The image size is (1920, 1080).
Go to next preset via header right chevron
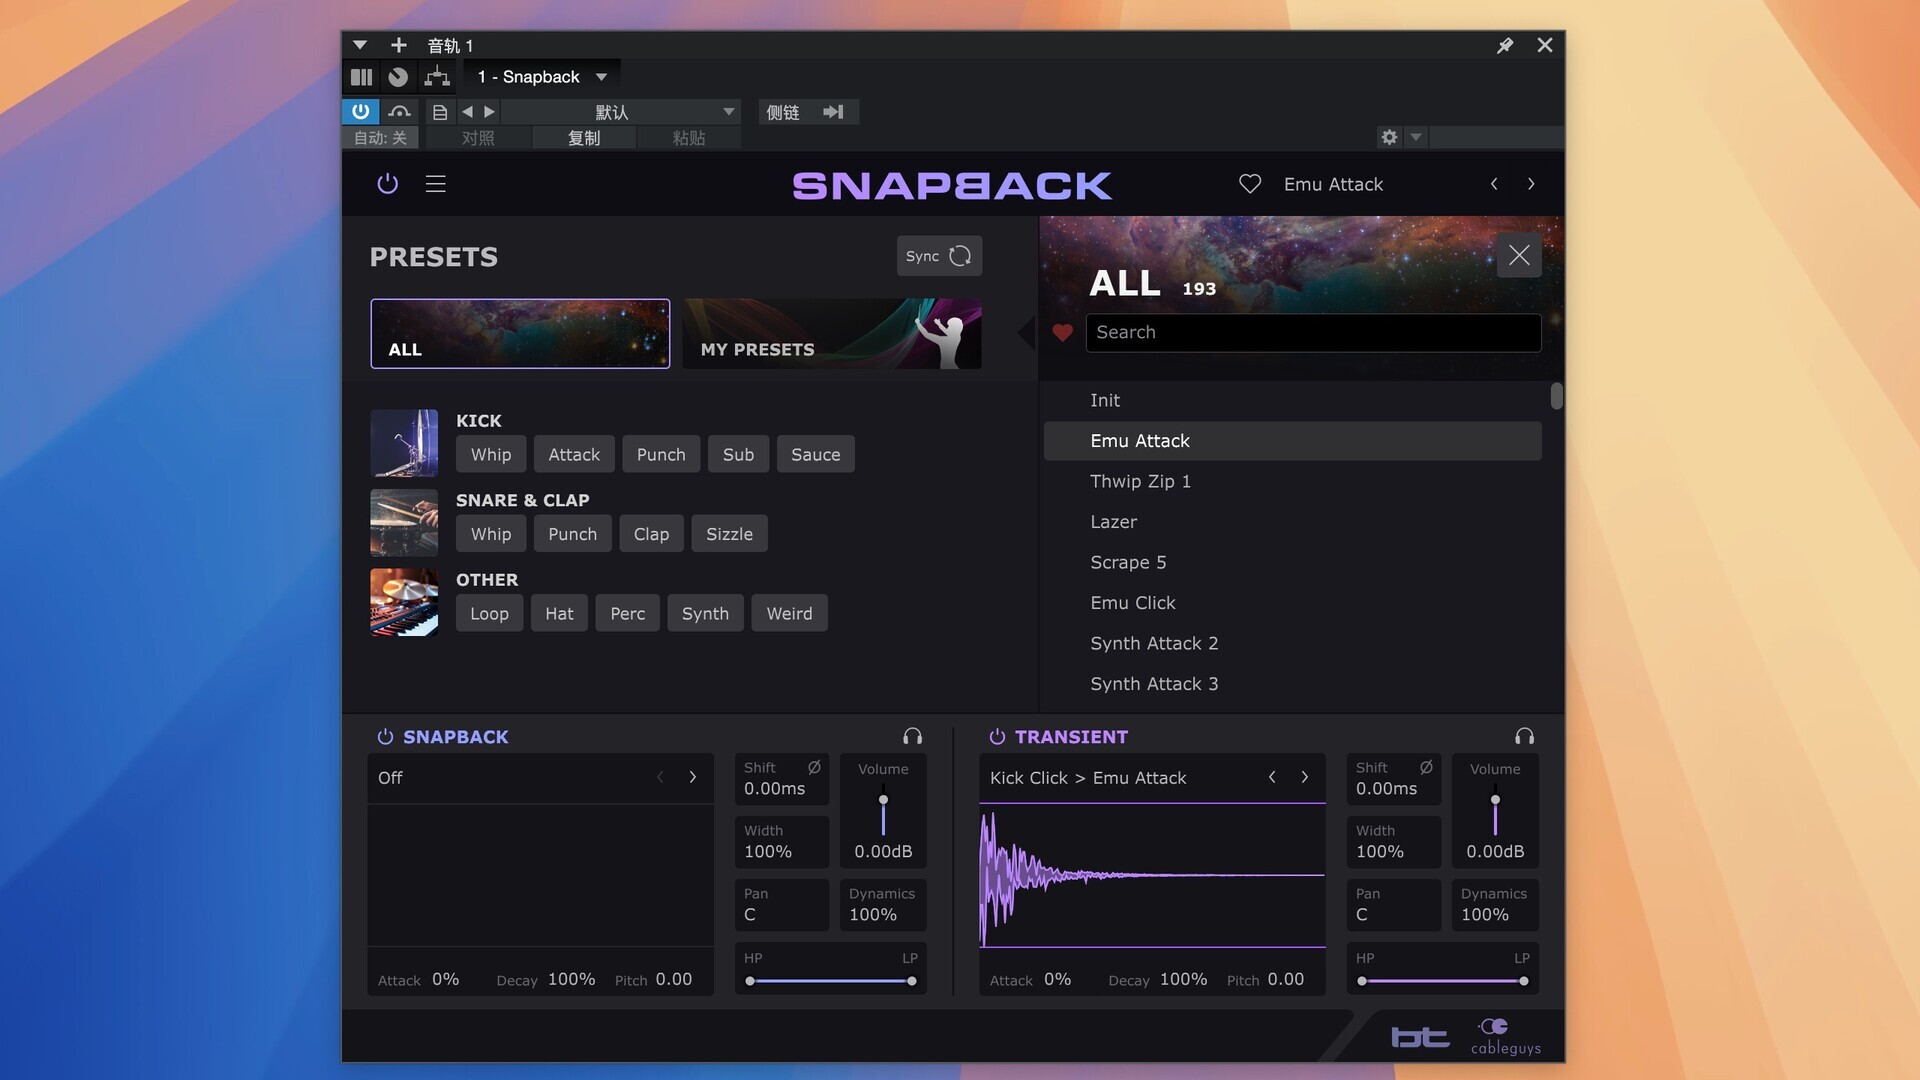1530,184
